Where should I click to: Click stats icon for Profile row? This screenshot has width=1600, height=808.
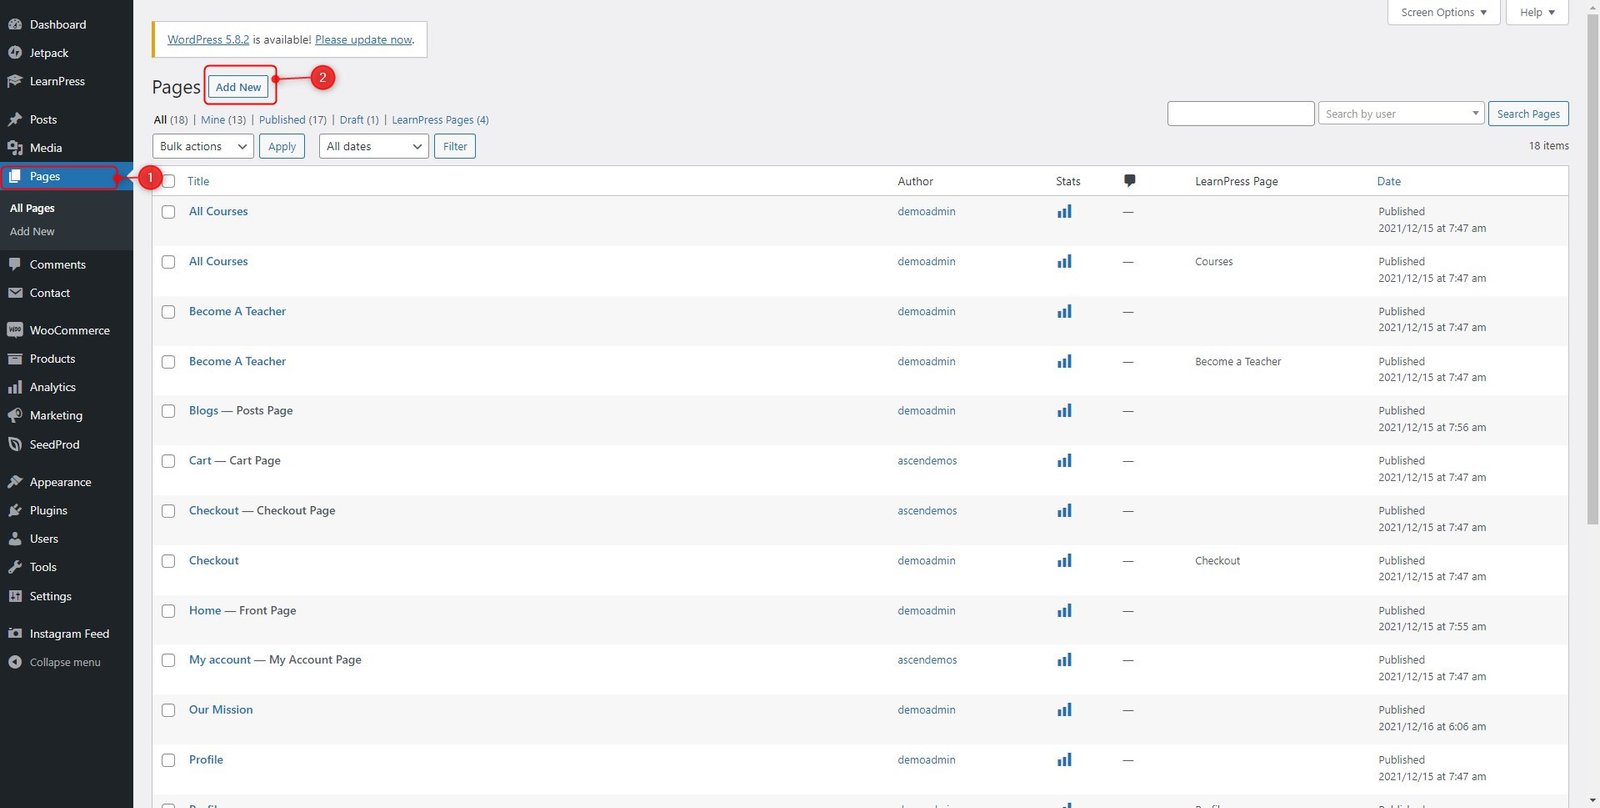coord(1064,760)
